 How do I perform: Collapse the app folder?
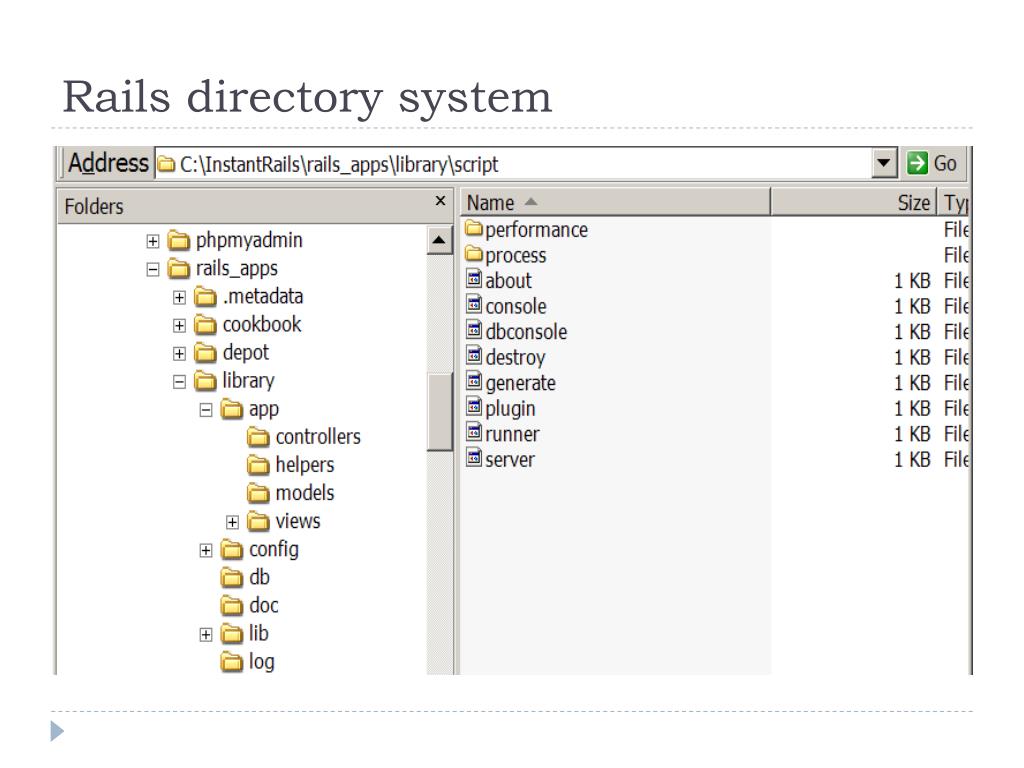point(206,408)
